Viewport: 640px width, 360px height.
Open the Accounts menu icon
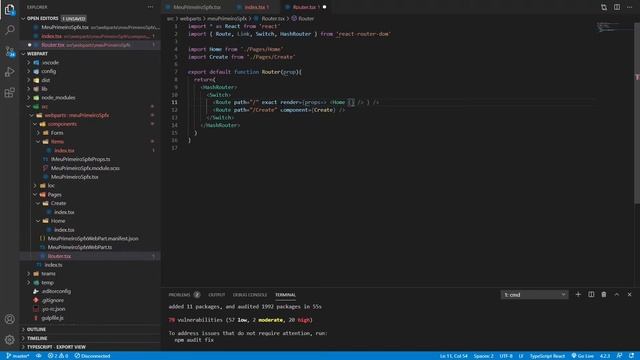point(9,319)
